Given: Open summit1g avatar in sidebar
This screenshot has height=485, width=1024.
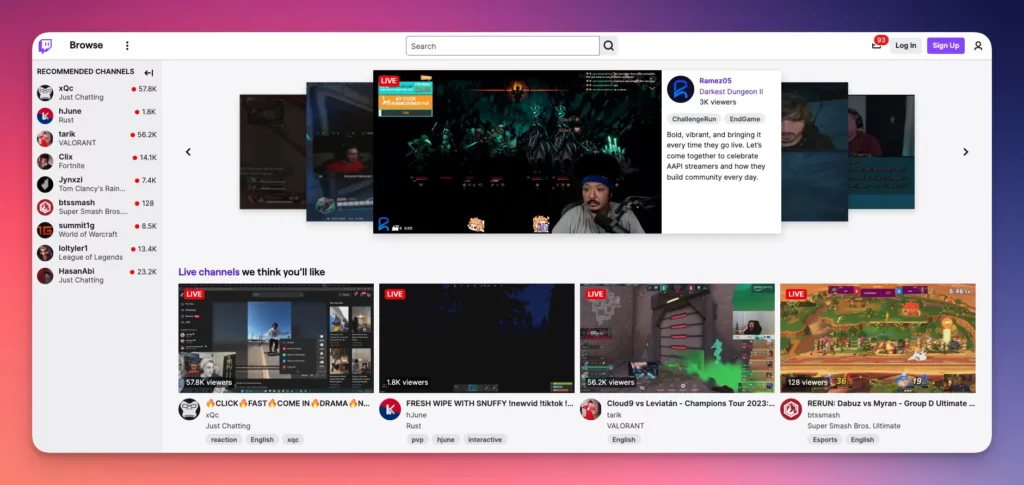Looking at the screenshot, I should pyautogui.click(x=45, y=230).
